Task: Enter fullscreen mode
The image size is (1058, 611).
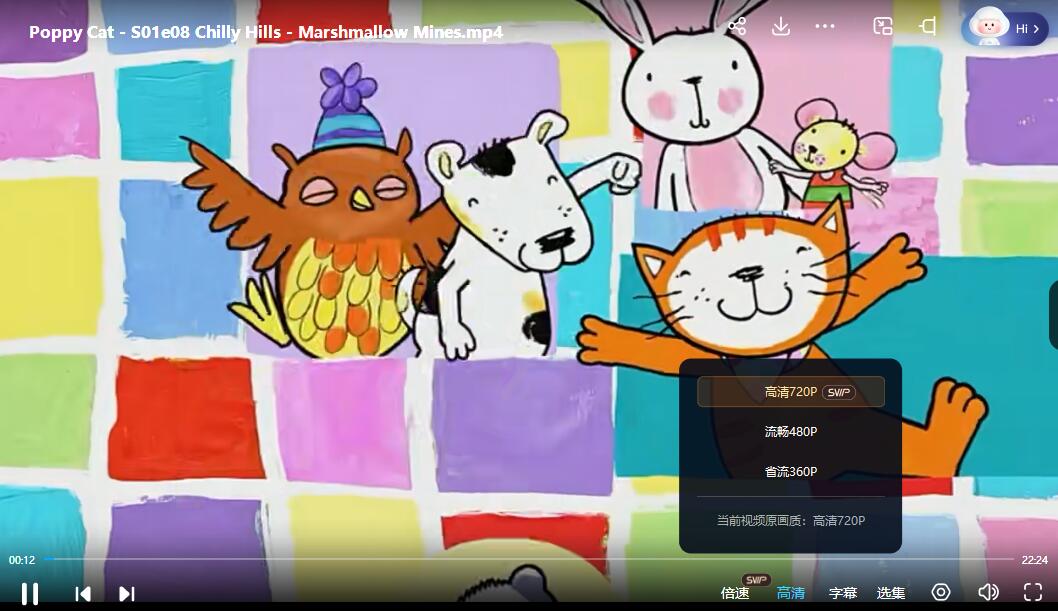Action: (x=1033, y=592)
